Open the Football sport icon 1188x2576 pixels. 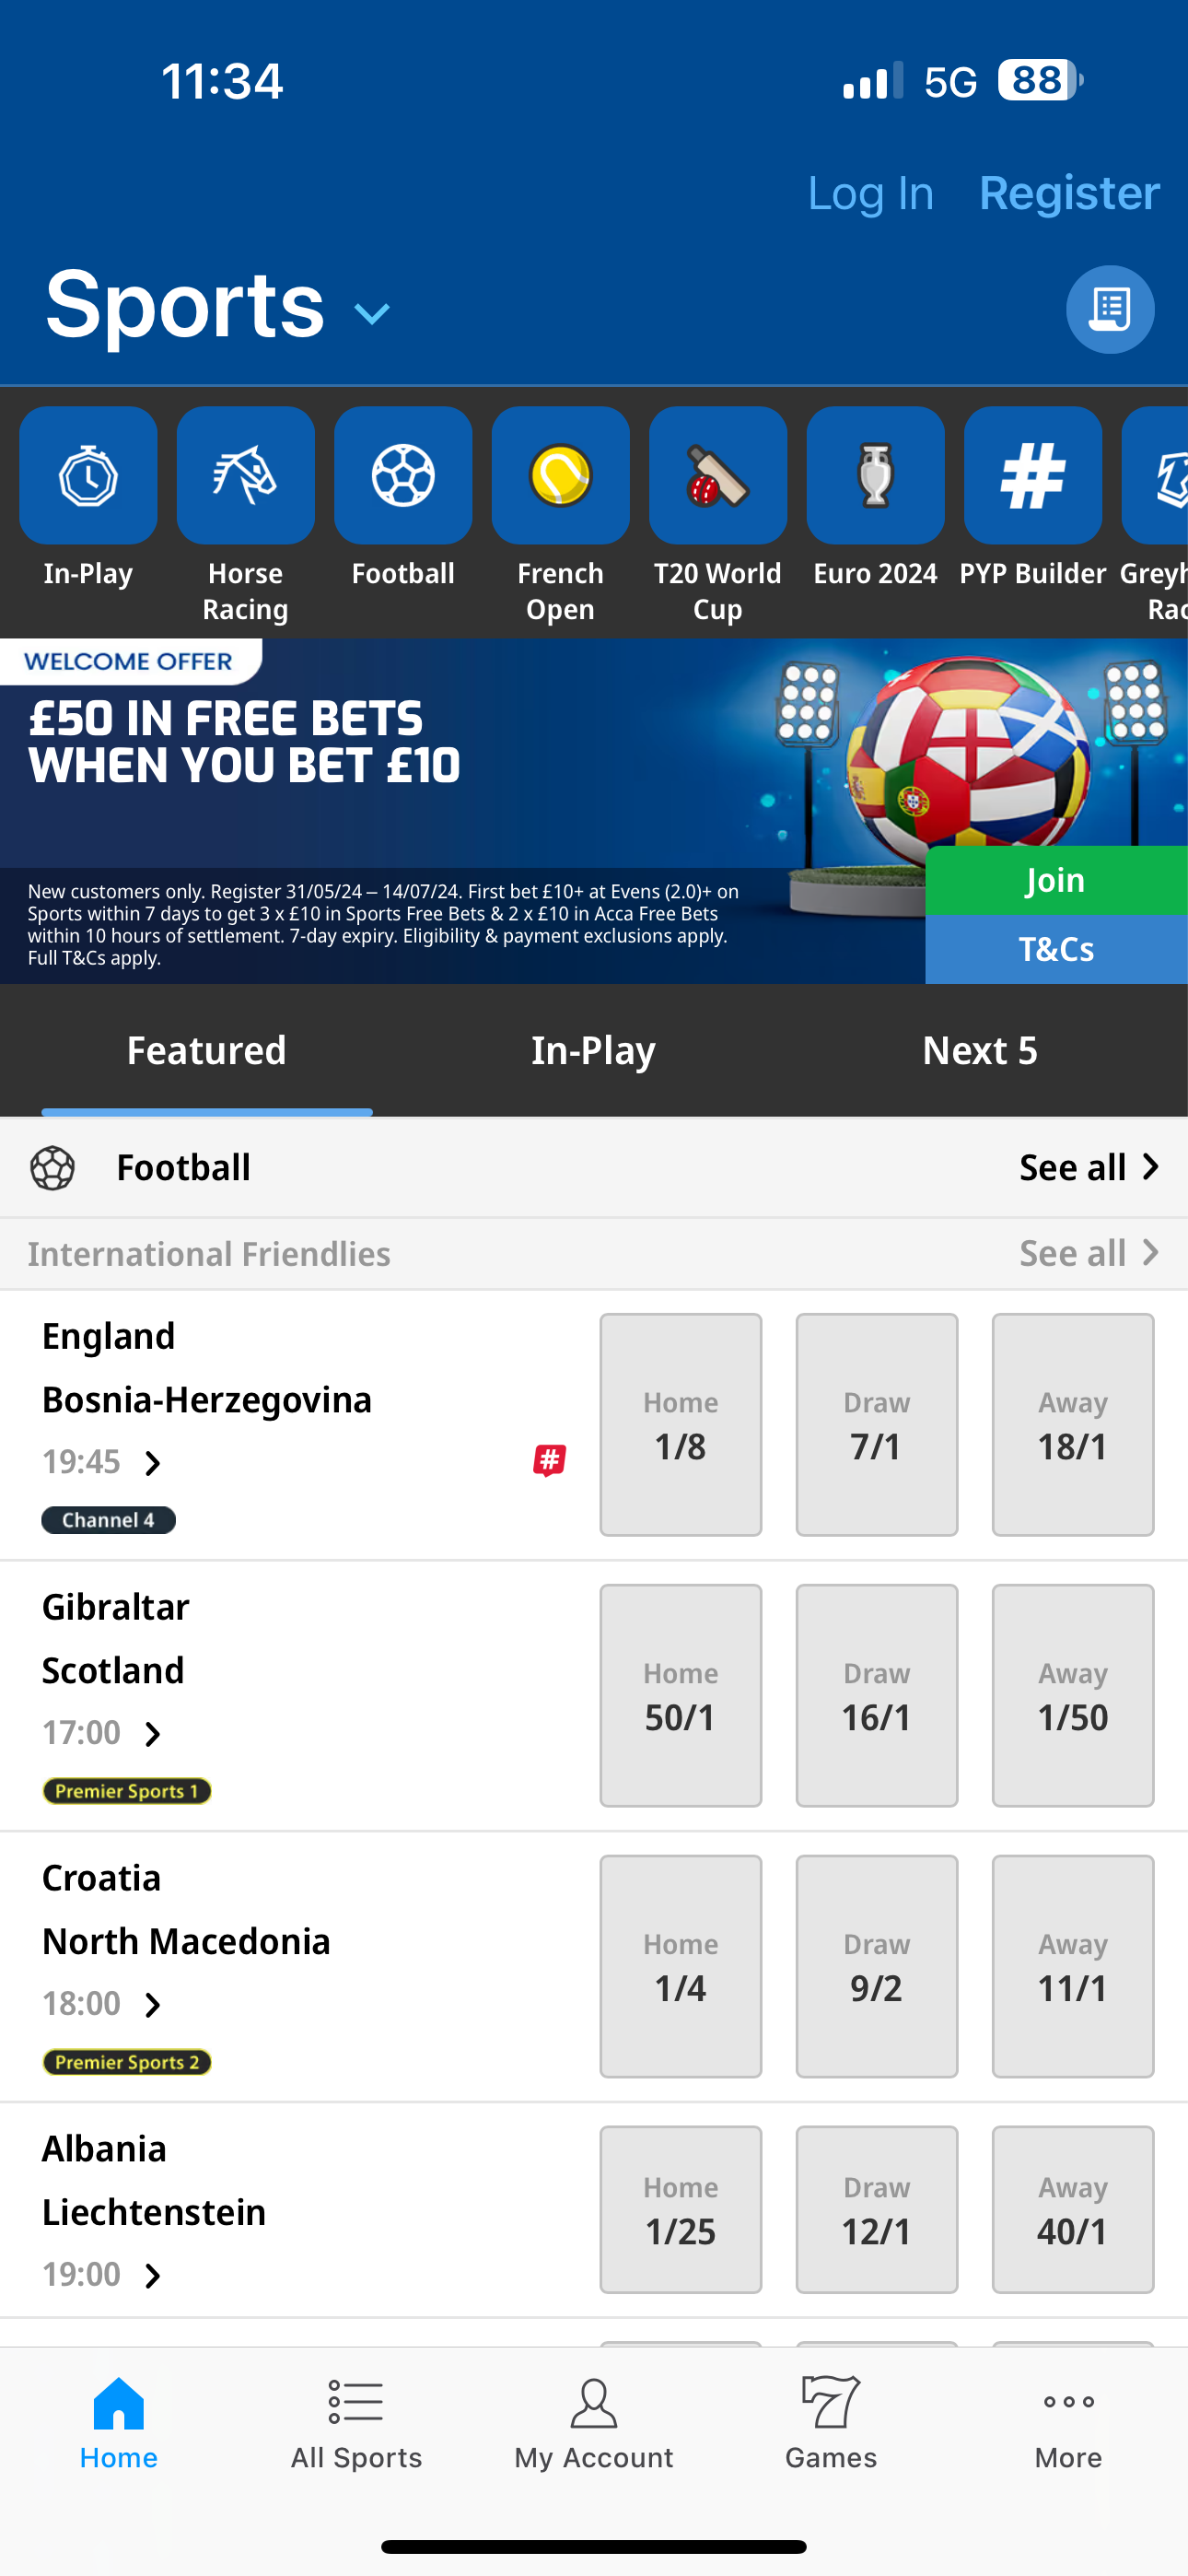(x=403, y=474)
